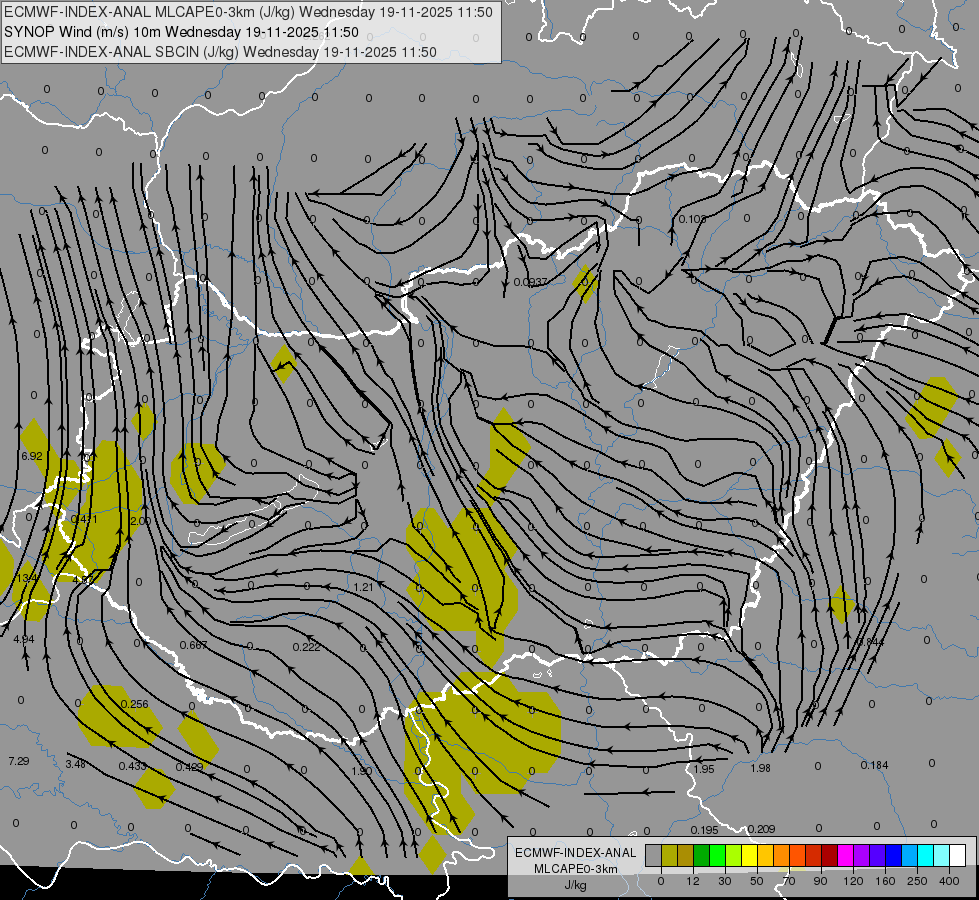The image size is (979, 900).
Task: Click the map value '0.433'
Action: [x=132, y=766]
